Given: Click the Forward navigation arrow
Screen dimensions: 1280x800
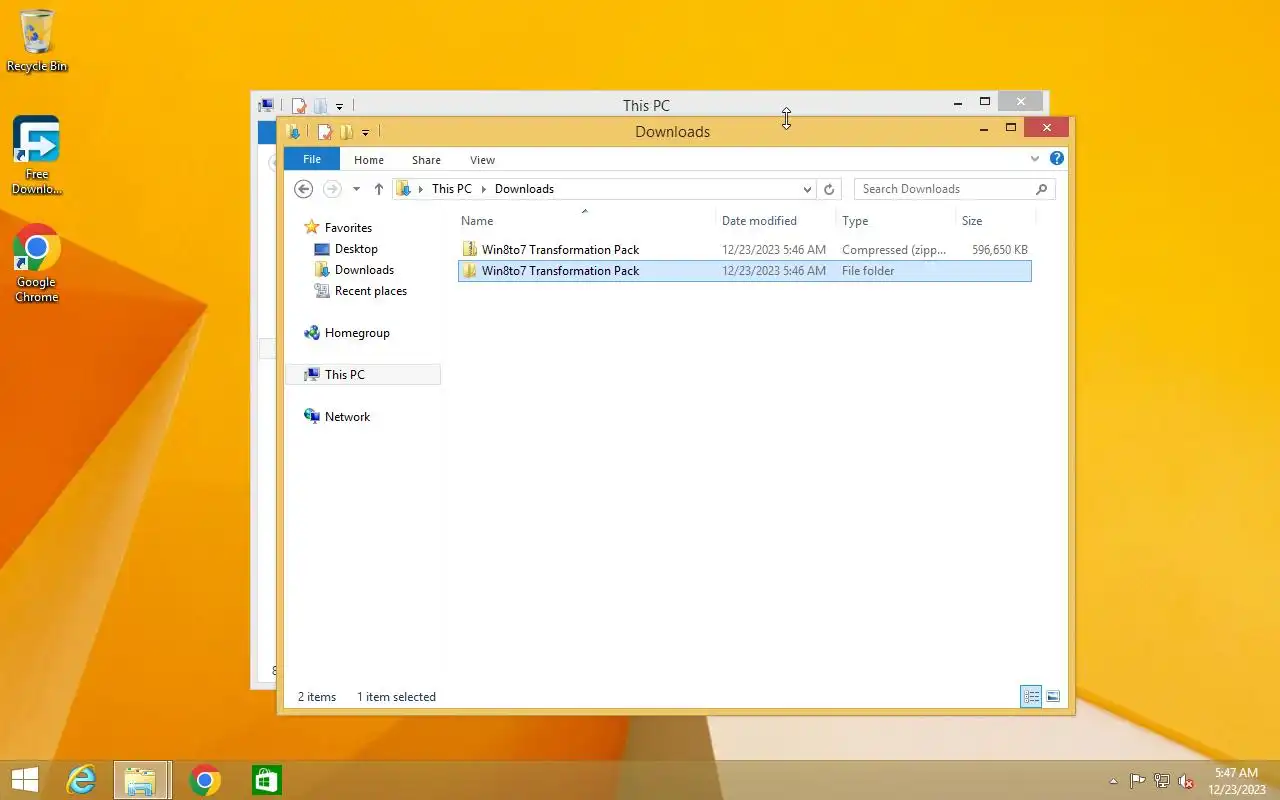Looking at the screenshot, I should pos(332,189).
